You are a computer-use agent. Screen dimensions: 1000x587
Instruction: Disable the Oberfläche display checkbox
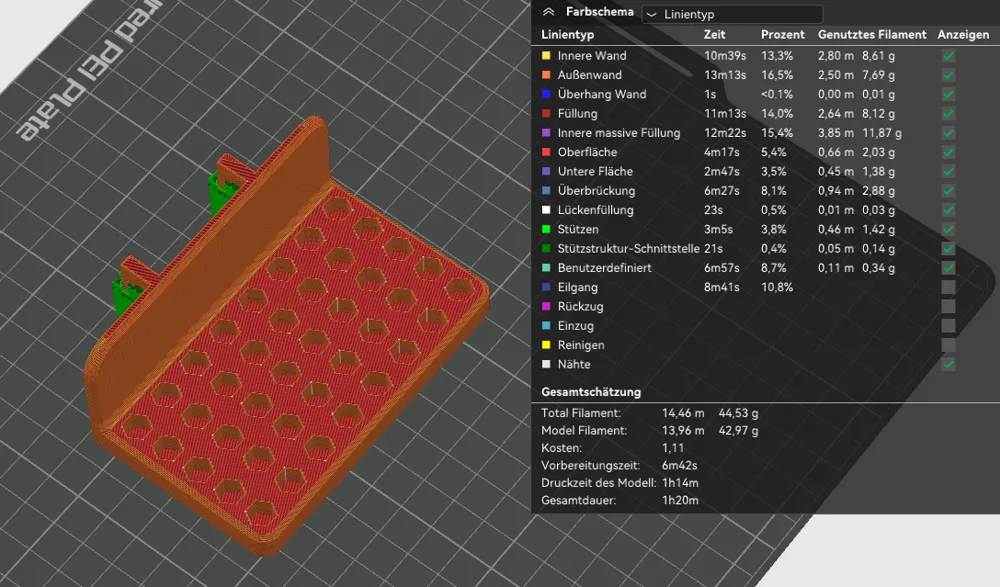947,152
